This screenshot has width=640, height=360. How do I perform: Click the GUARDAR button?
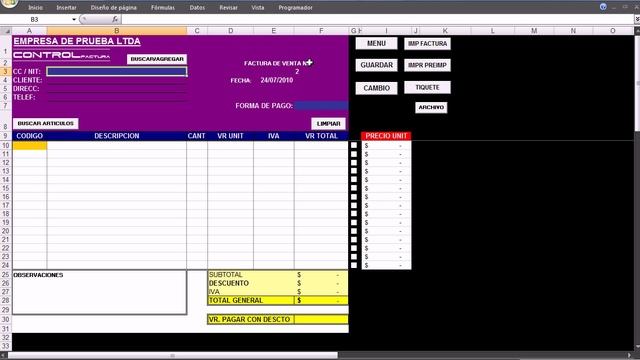click(376, 65)
